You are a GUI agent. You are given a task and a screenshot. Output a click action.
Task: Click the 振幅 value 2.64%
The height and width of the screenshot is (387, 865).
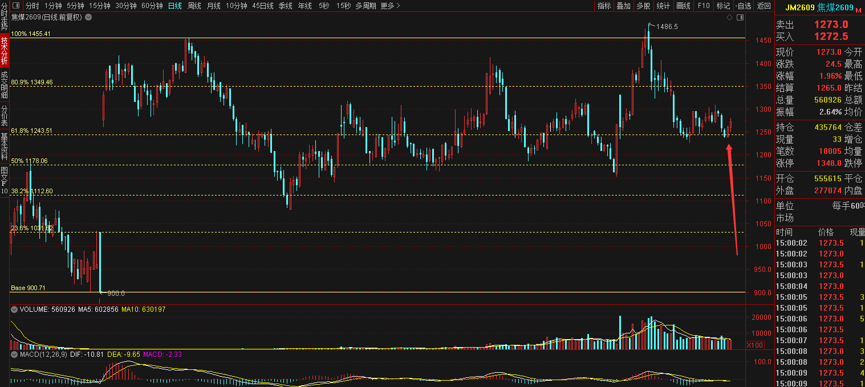pyautogui.click(x=831, y=112)
